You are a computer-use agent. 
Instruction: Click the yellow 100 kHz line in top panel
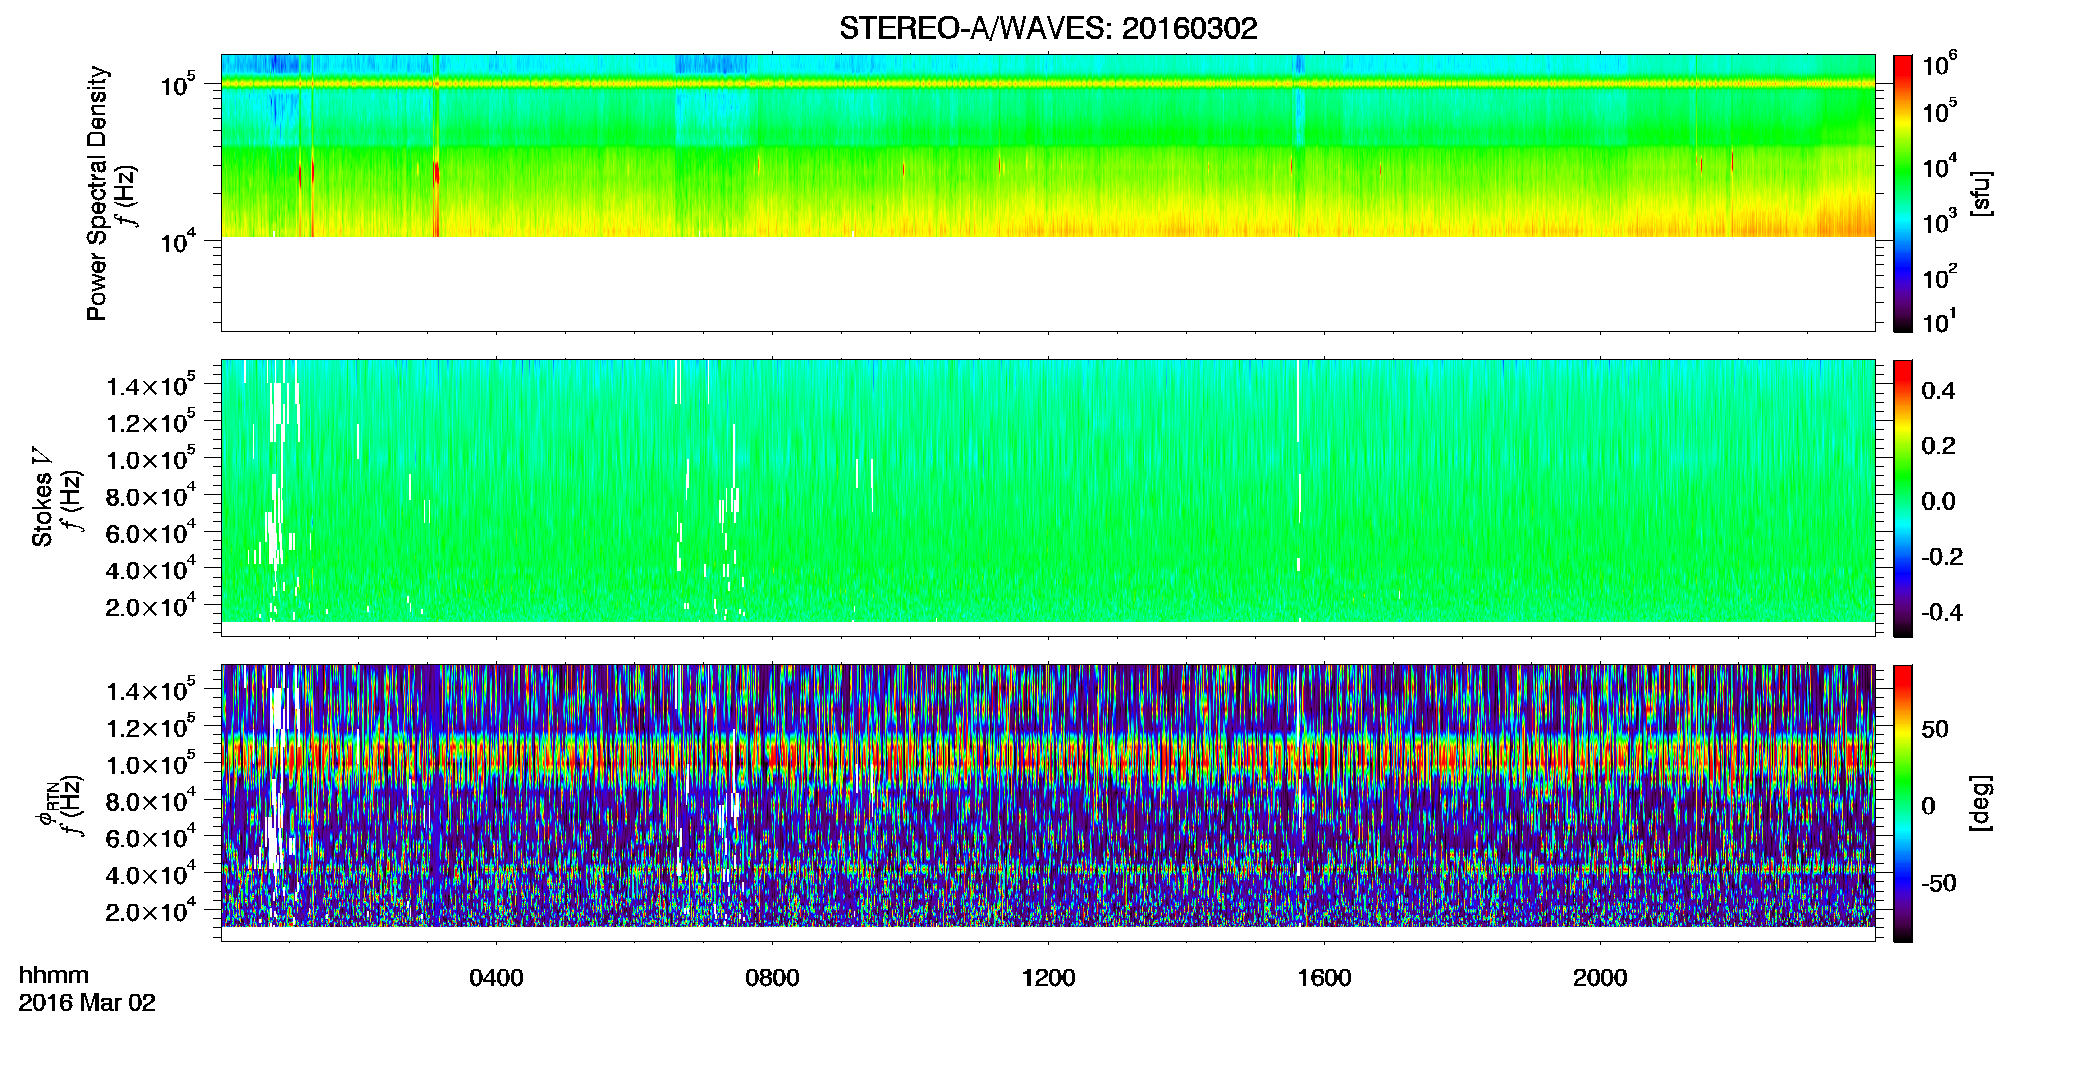1047,84
